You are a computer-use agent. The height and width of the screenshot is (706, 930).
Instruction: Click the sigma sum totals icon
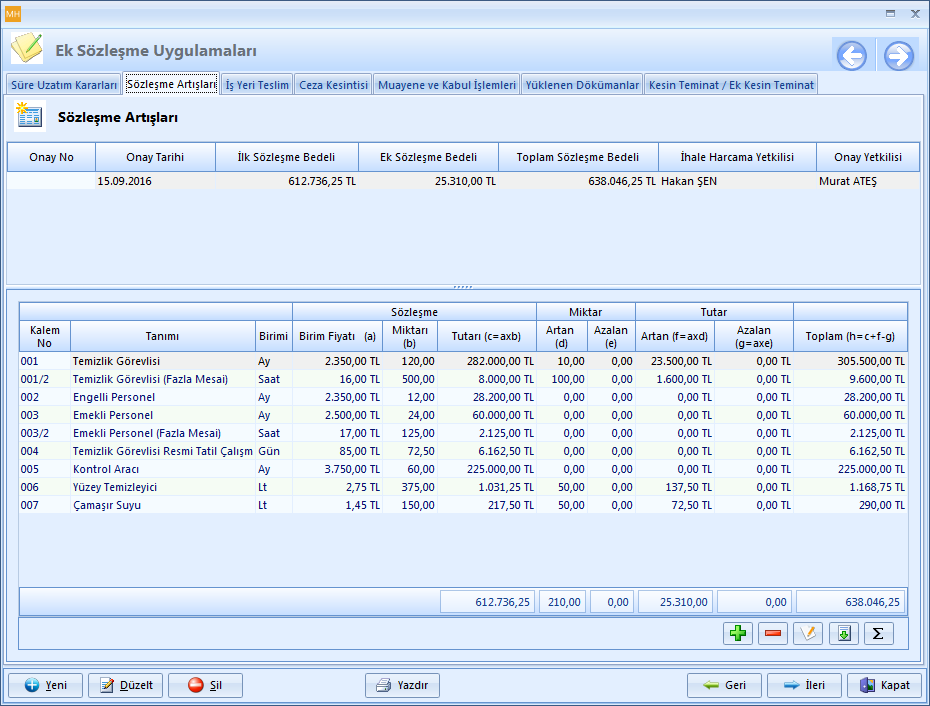(x=878, y=633)
